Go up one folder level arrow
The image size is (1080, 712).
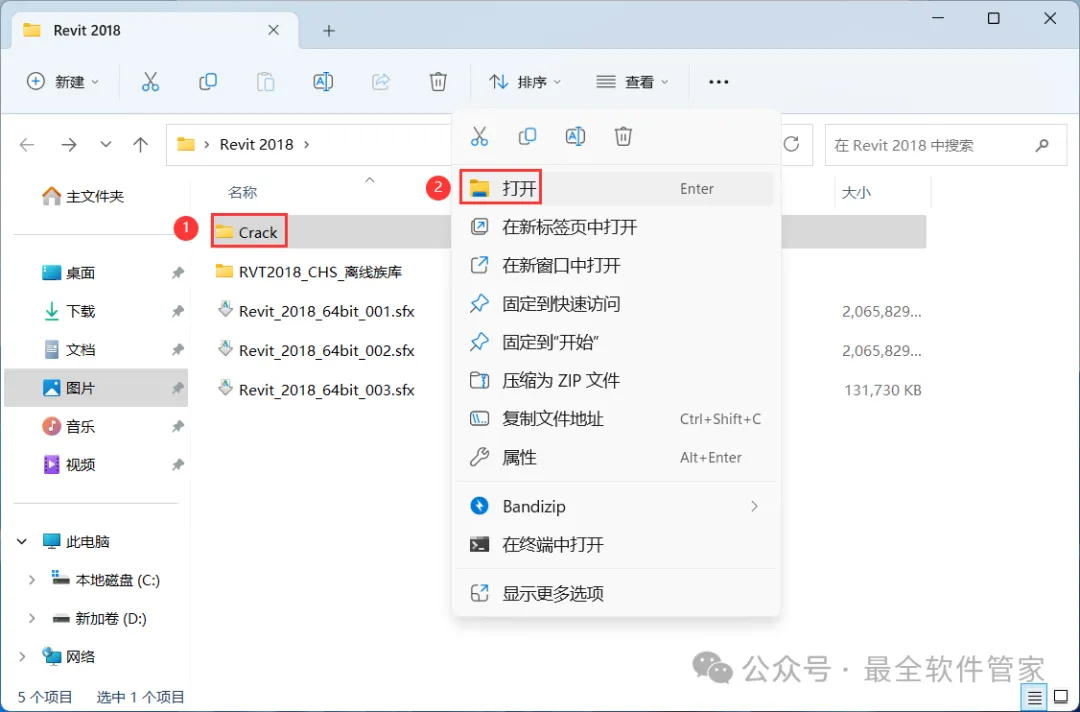(x=141, y=145)
